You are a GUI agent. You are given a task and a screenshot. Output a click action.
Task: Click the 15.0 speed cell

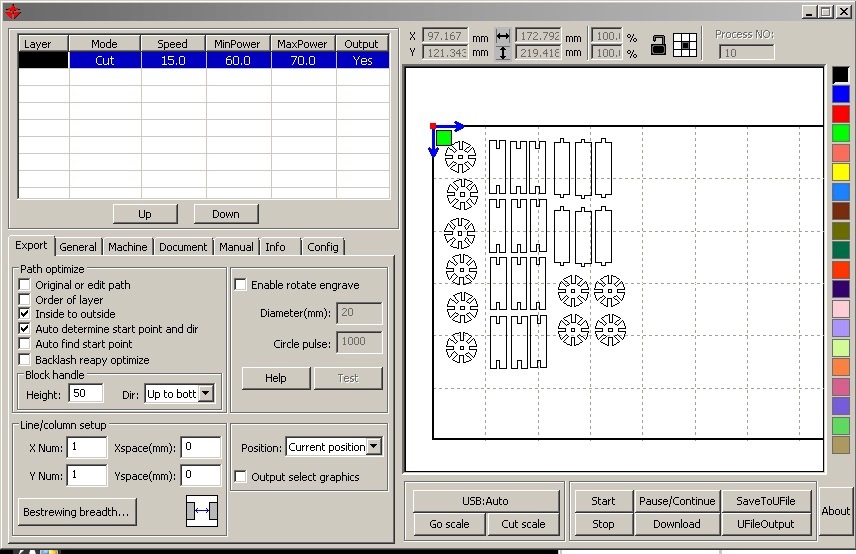pyautogui.click(x=174, y=60)
